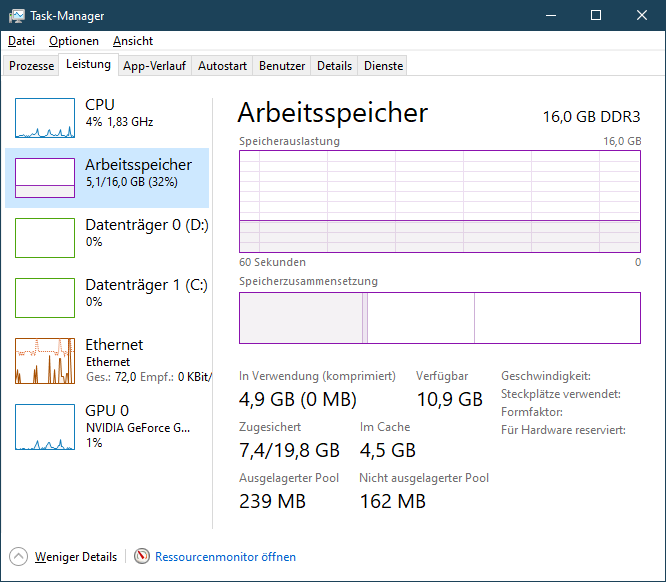Open the Autostart tab

(x=222, y=66)
